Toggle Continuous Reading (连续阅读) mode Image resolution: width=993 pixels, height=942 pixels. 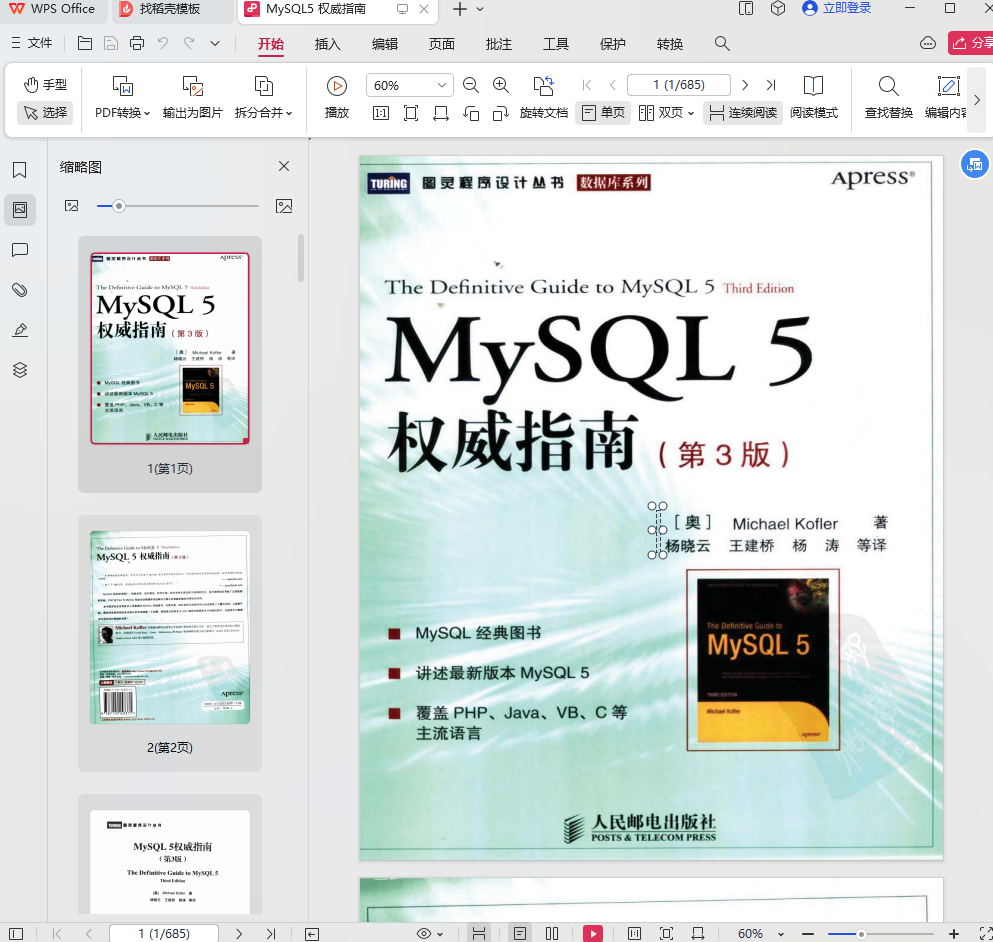[x=742, y=113]
